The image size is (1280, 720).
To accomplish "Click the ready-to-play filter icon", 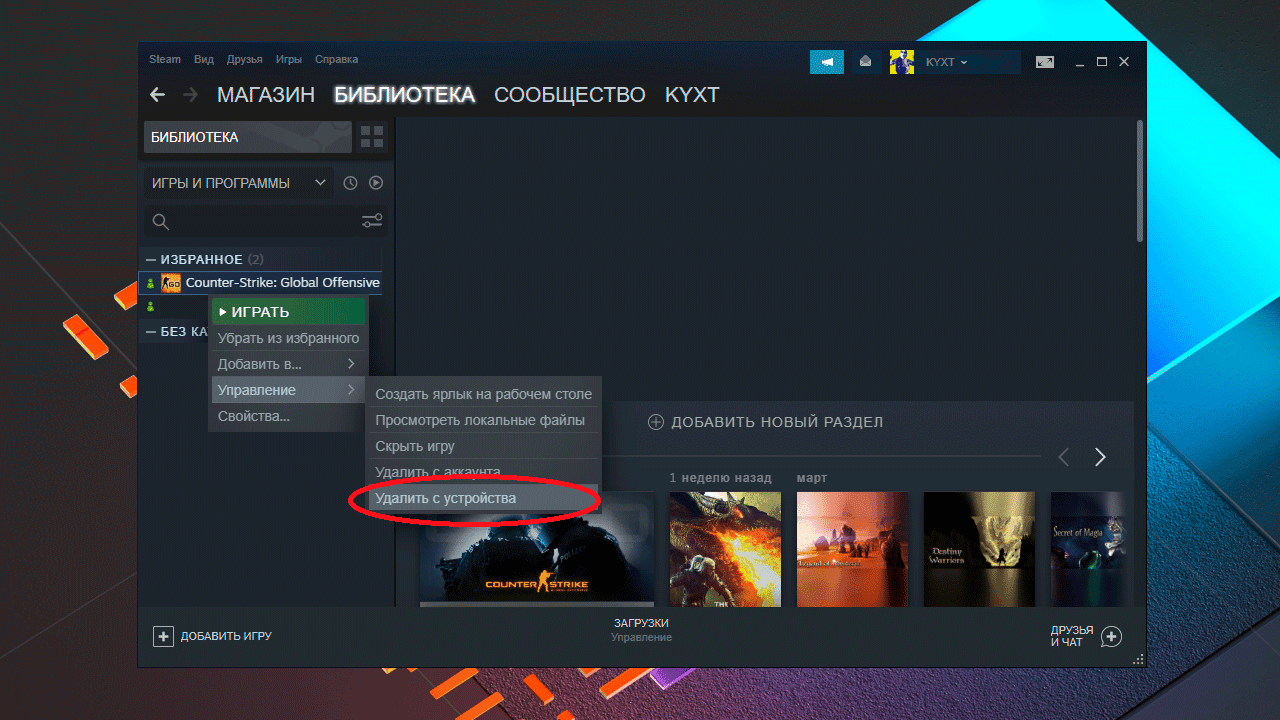I will tap(376, 183).
